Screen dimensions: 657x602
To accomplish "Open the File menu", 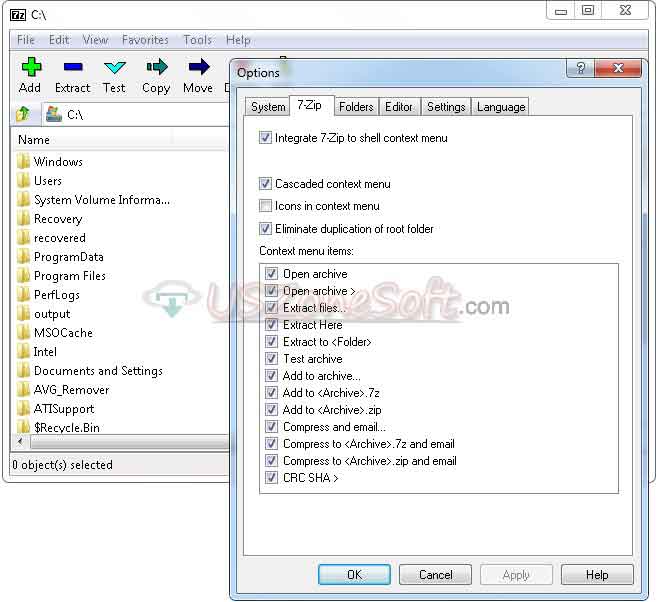I will click(x=26, y=40).
